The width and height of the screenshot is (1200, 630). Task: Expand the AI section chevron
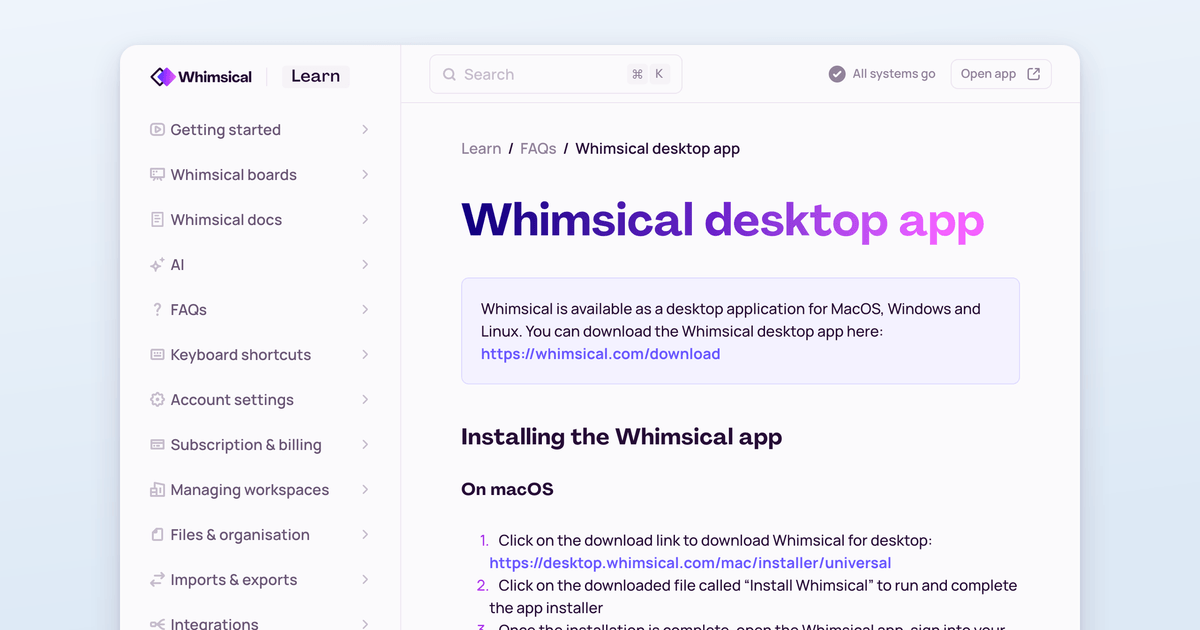(x=365, y=264)
